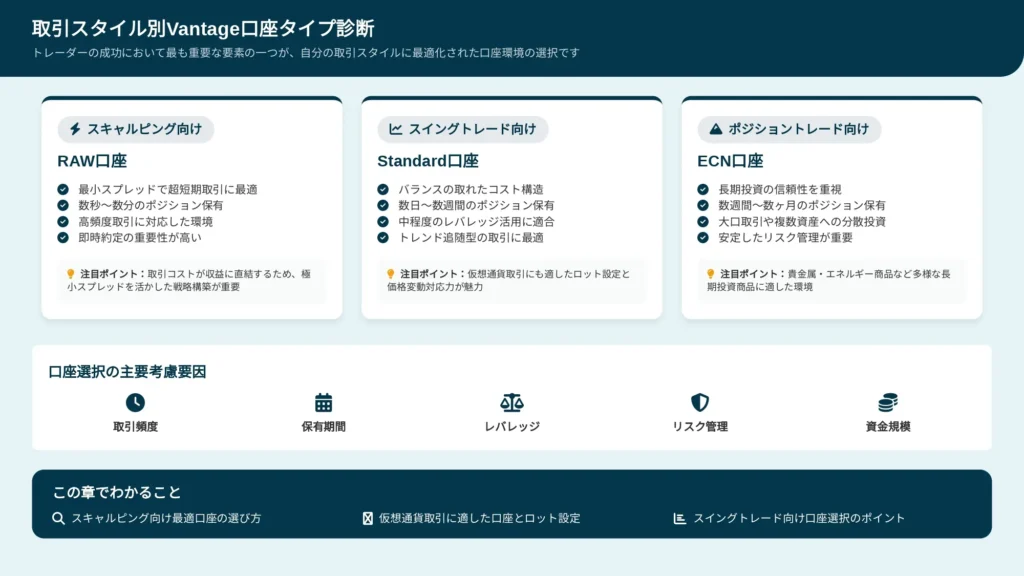Click the text 大口取引や複数資産への分散投資
Screen dimensions: 1024x576
(x=802, y=221)
